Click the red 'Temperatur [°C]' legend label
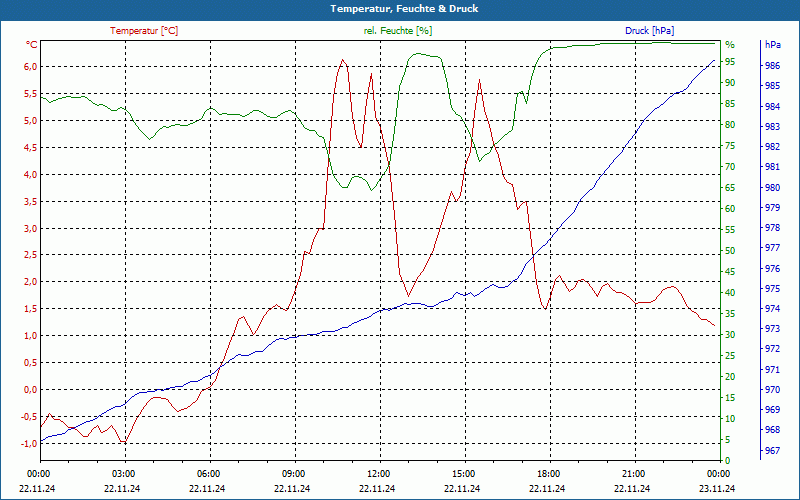The image size is (800, 500). pyautogui.click(x=144, y=31)
